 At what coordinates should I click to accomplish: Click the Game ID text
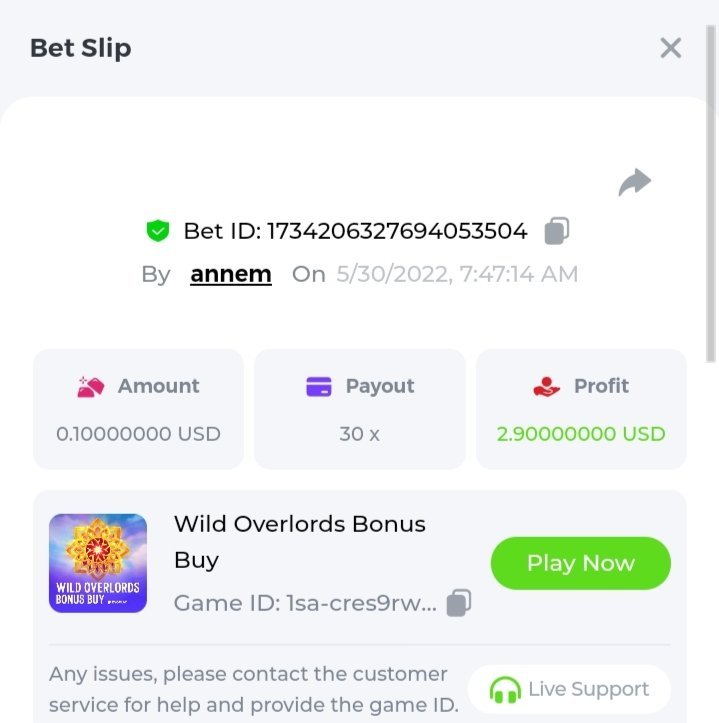coord(305,603)
